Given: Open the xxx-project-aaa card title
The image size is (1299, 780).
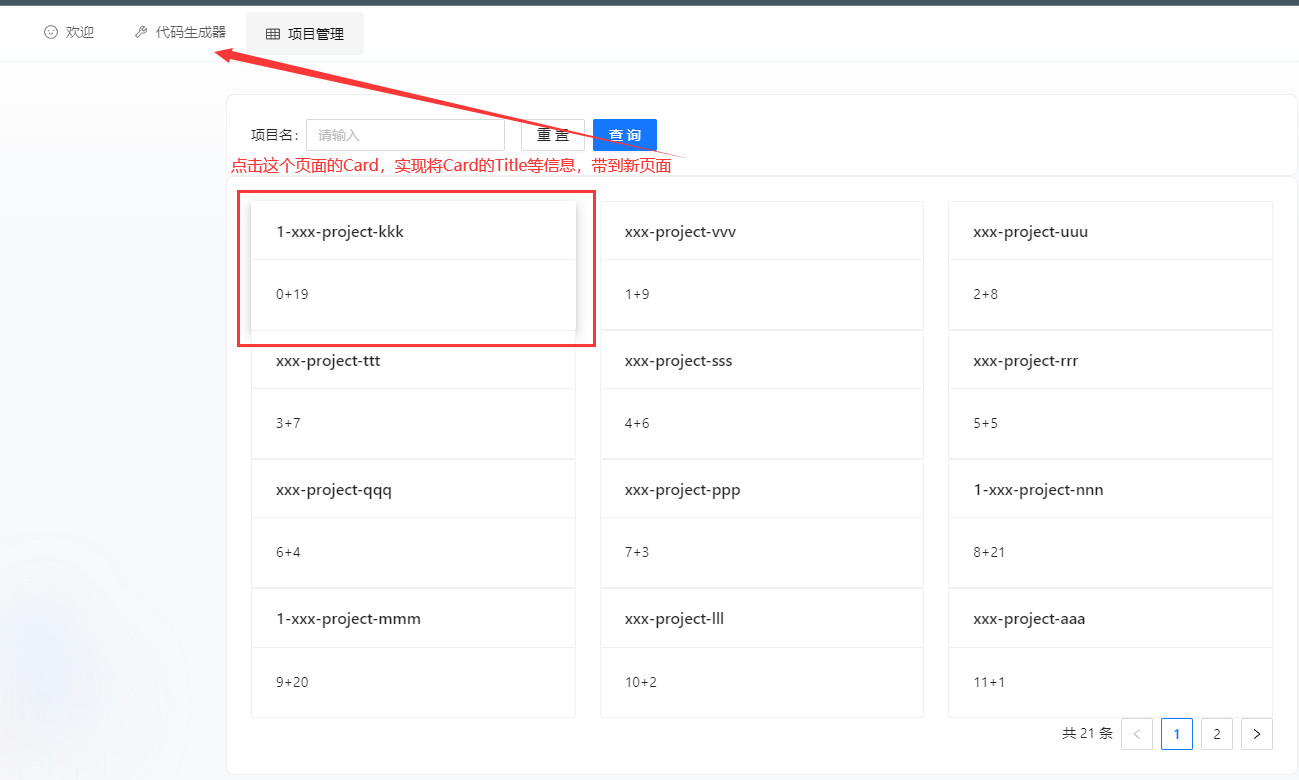Looking at the screenshot, I should click(1029, 619).
